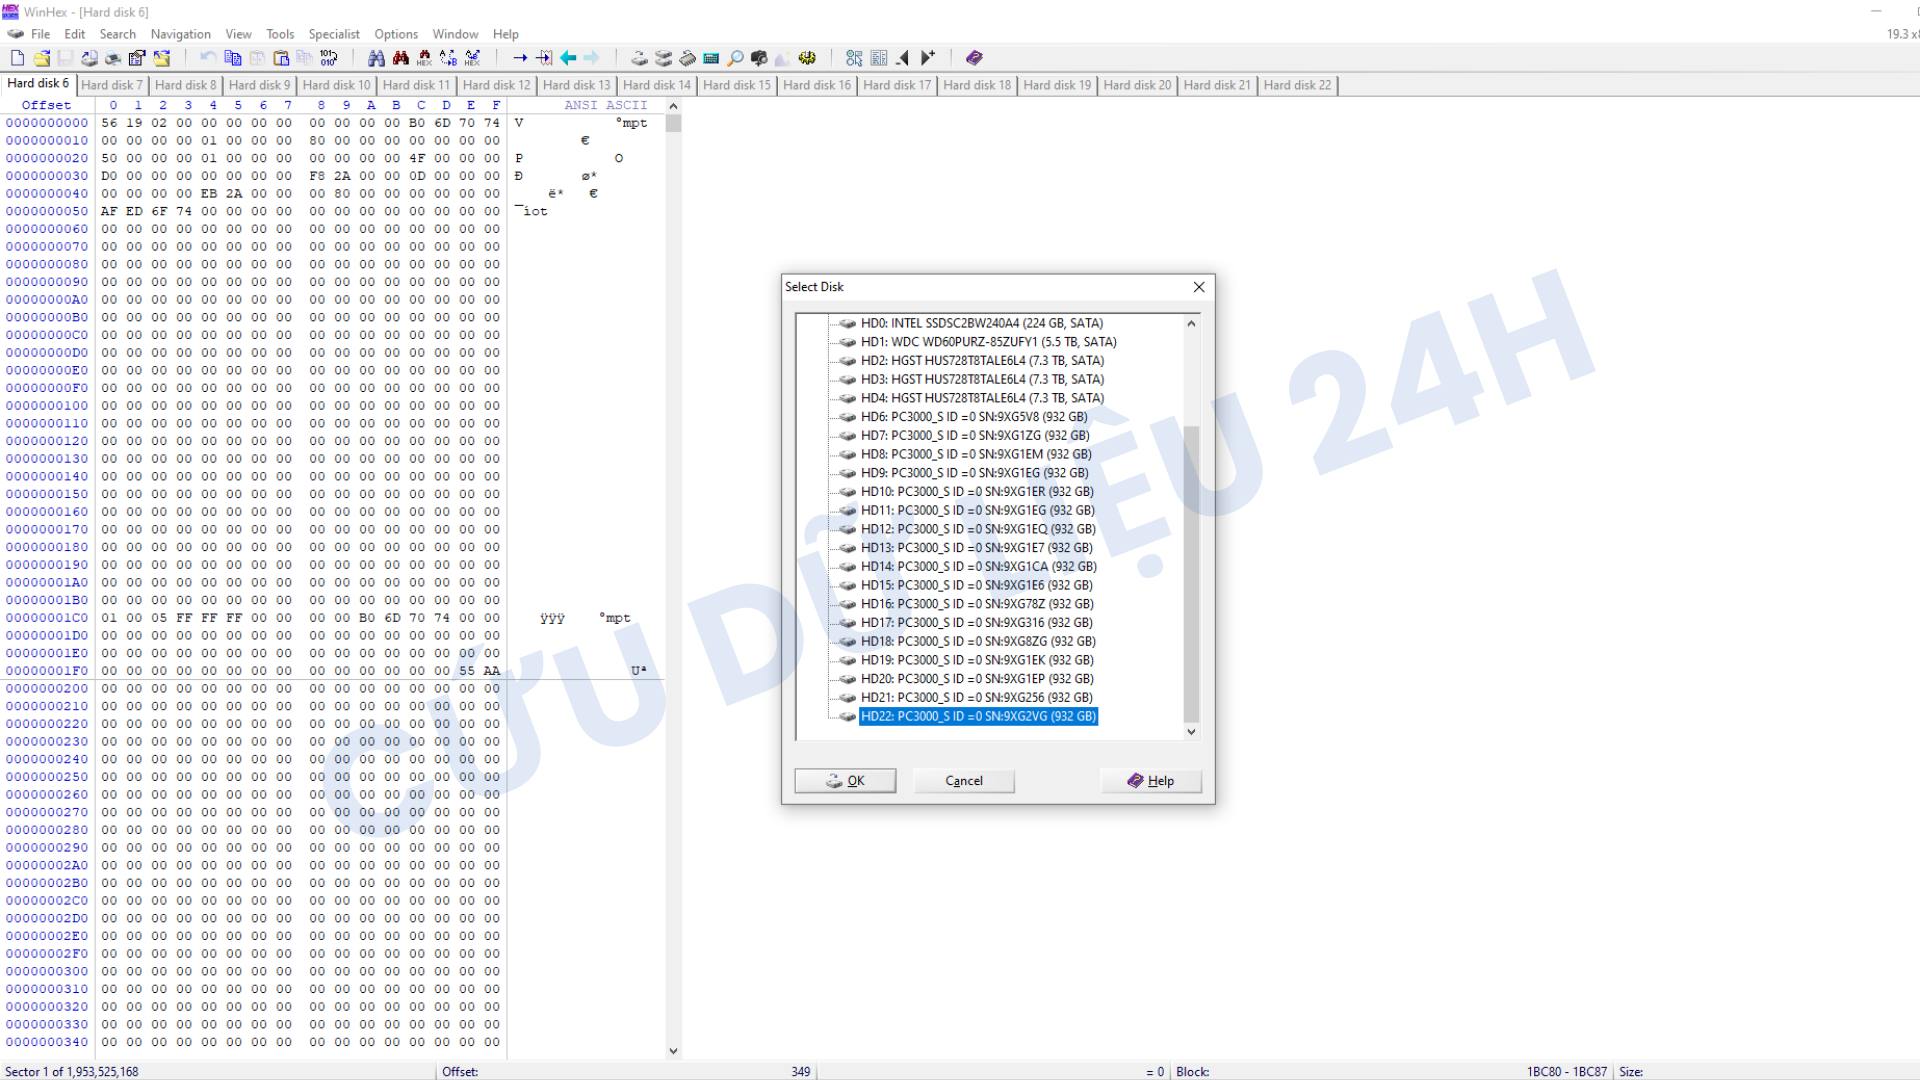This screenshot has height=1080, width=1920.
Task: Confirm with OK in Select Disk
Action: (845, 781)
